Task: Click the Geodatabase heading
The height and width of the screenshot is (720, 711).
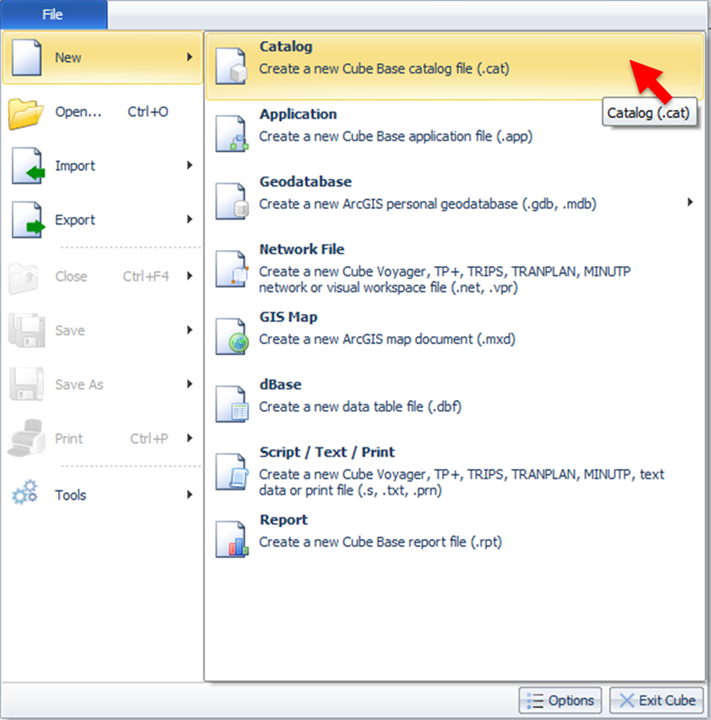Action: (305, 182)
